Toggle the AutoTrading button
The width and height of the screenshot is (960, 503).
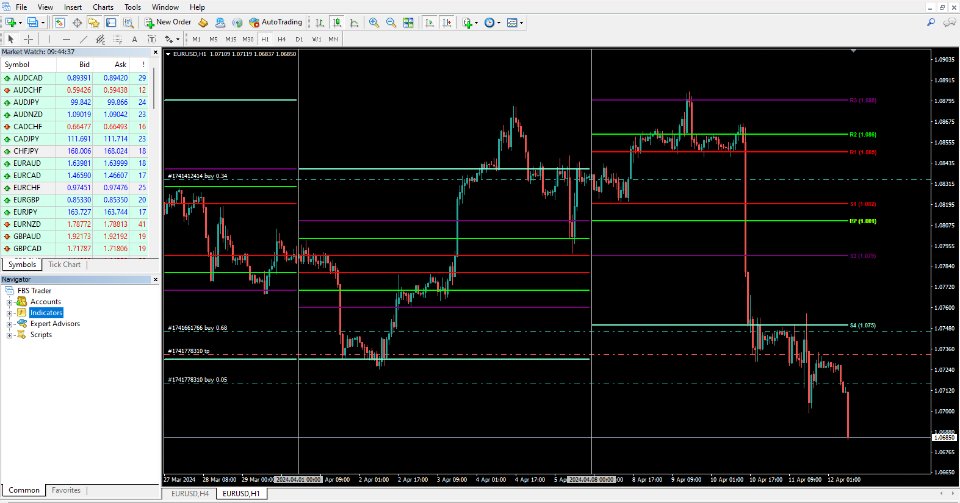point(276,23)
